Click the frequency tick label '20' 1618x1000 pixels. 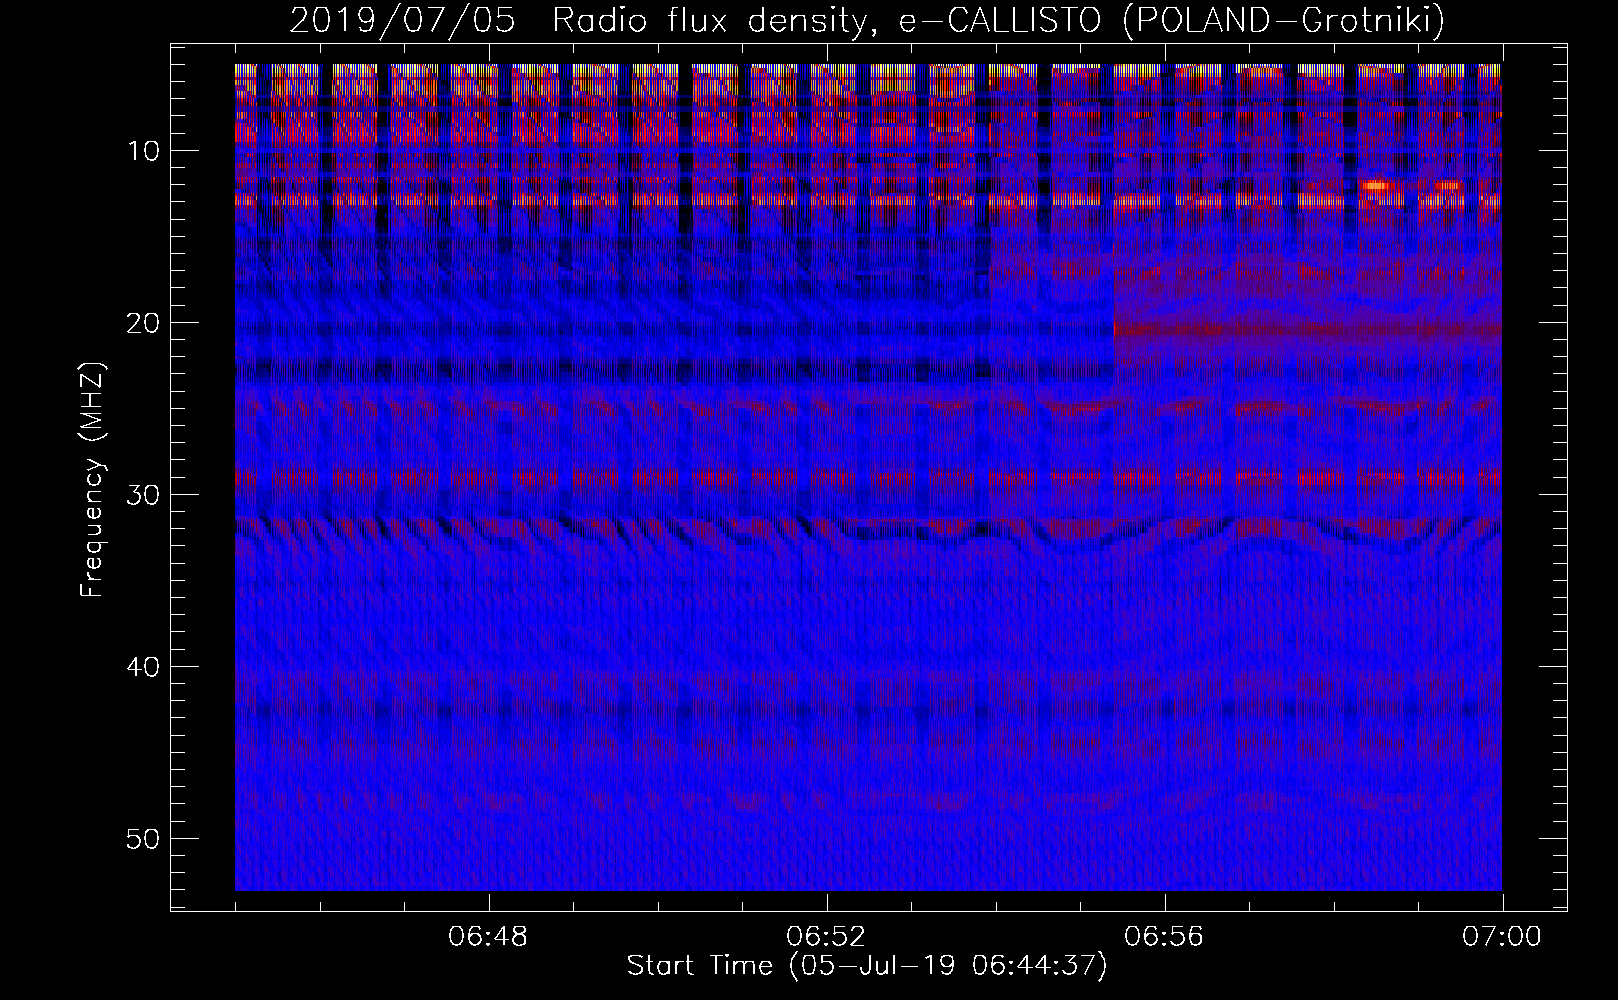(x=144, y=323)
